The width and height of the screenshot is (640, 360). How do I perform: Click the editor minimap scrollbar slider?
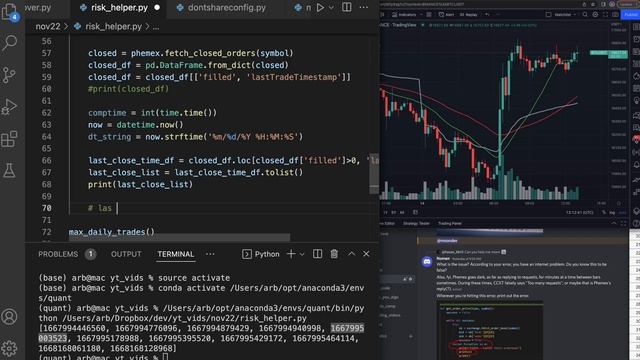(374, 174)
